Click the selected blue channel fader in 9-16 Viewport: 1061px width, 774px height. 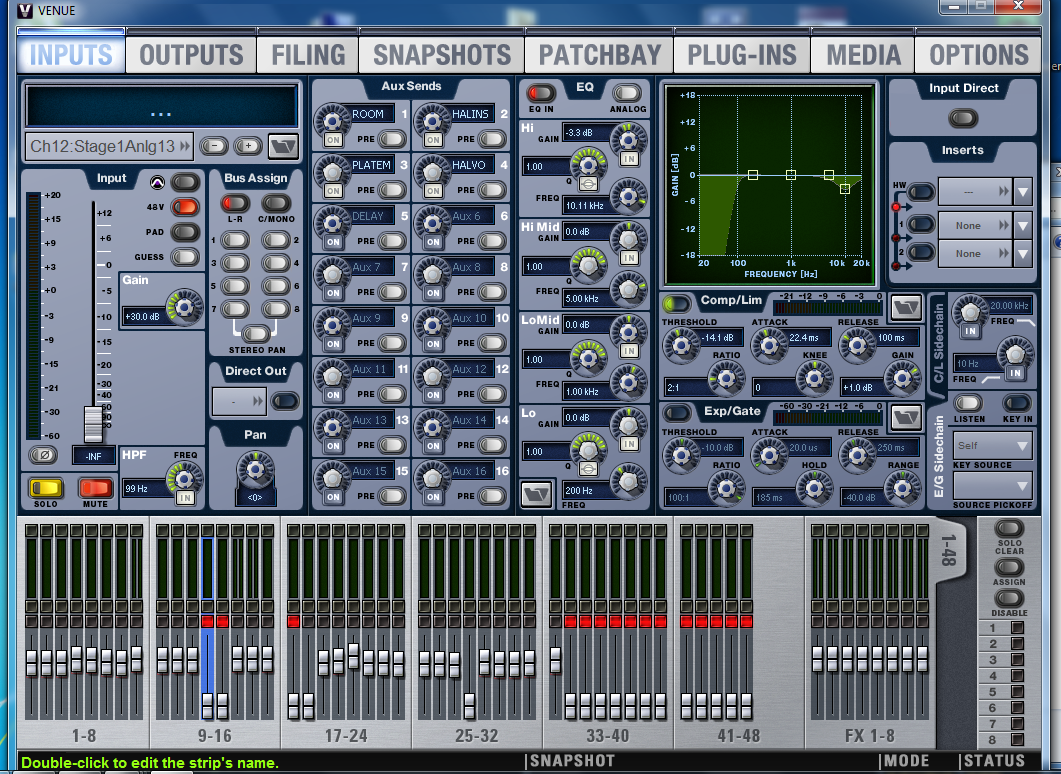click(207, 705)
